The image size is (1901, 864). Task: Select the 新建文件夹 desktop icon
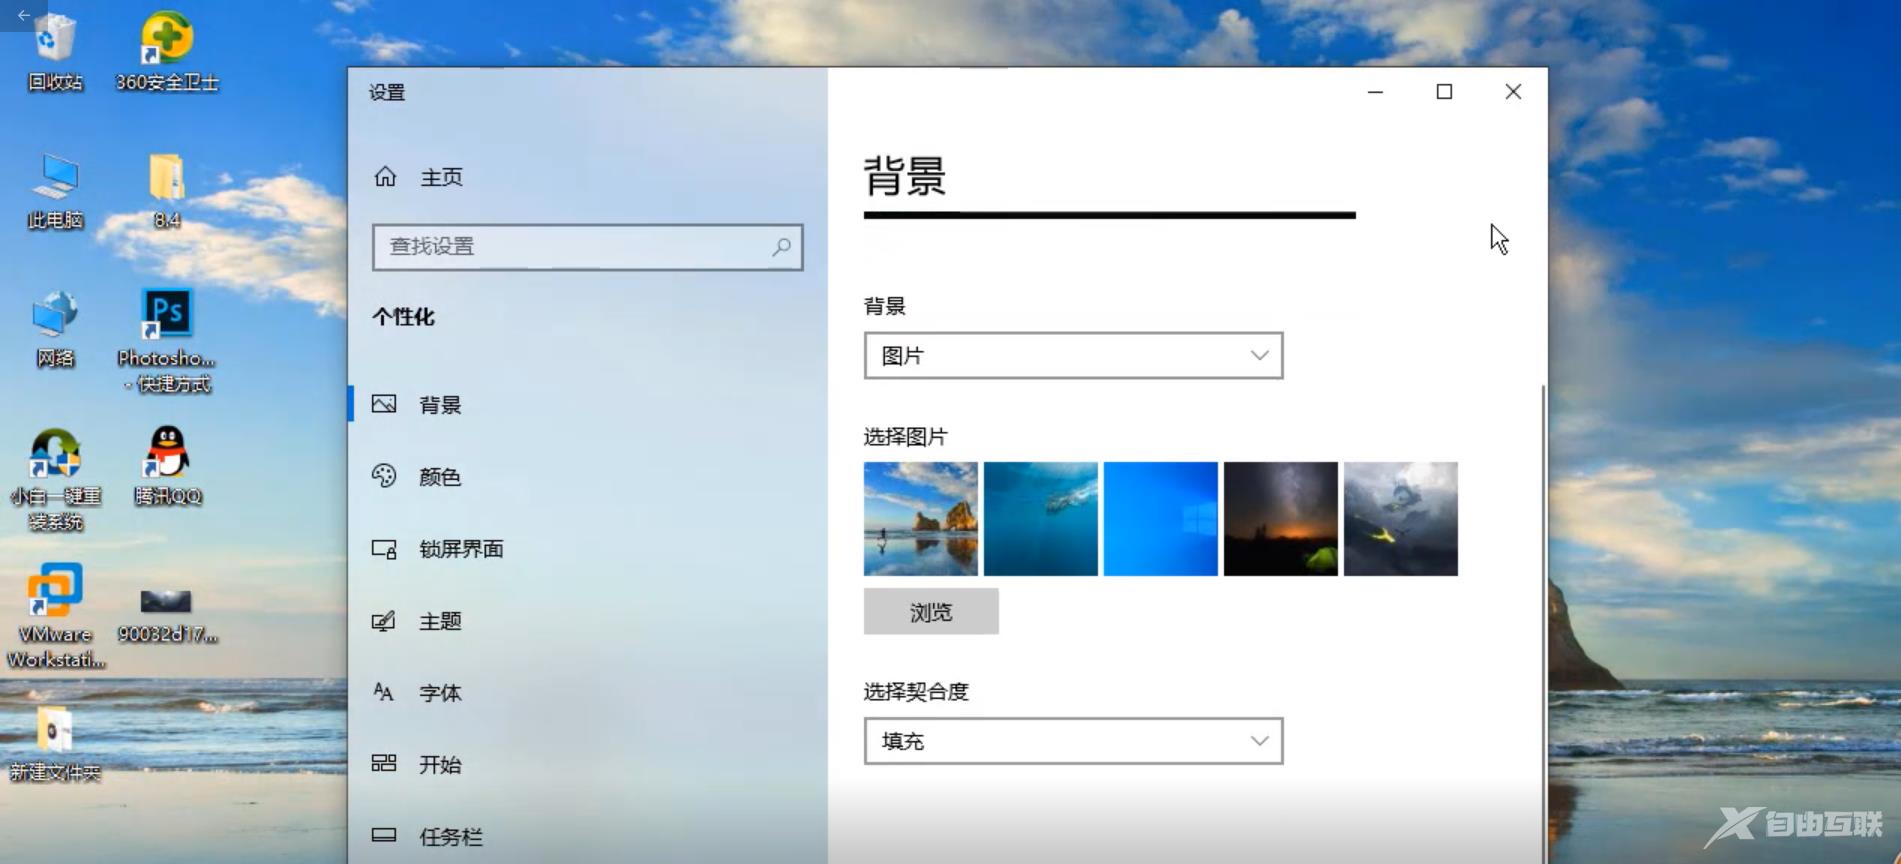pyautogui.click(x=55, y=744)
